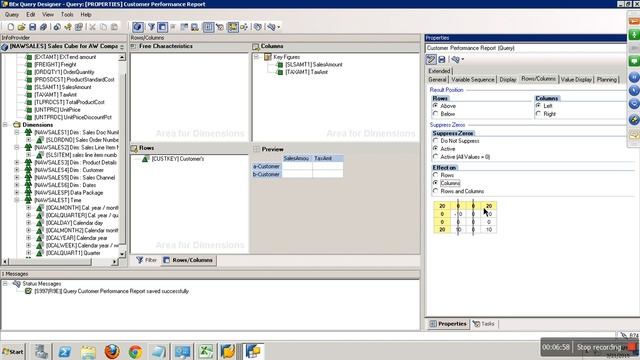
Task: Switch to the General properties tab
Action: tap(437, 80)
